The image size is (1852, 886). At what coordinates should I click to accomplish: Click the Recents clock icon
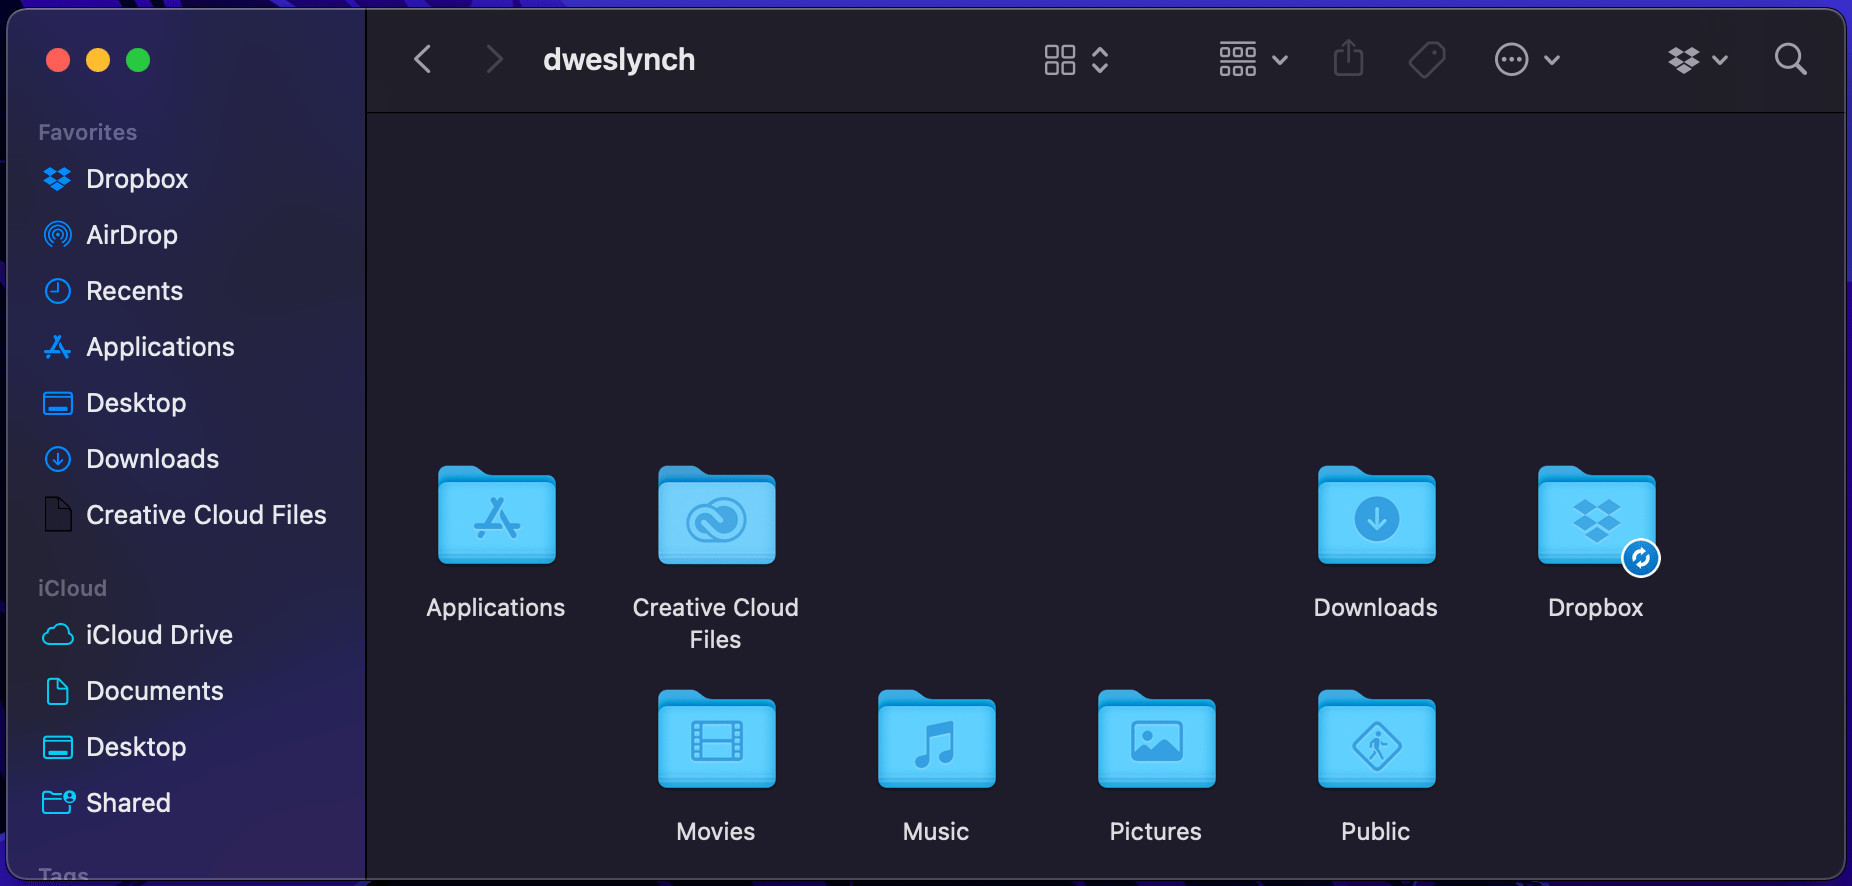[x=58, y=291]
